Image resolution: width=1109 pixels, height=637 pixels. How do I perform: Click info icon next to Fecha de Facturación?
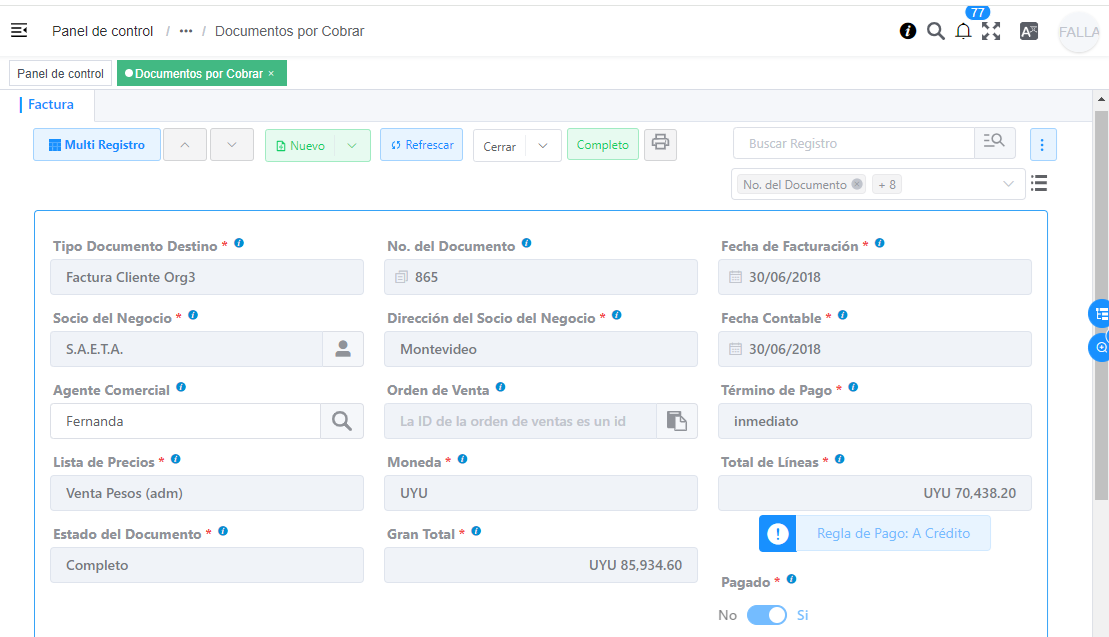[x=879, y=243]
